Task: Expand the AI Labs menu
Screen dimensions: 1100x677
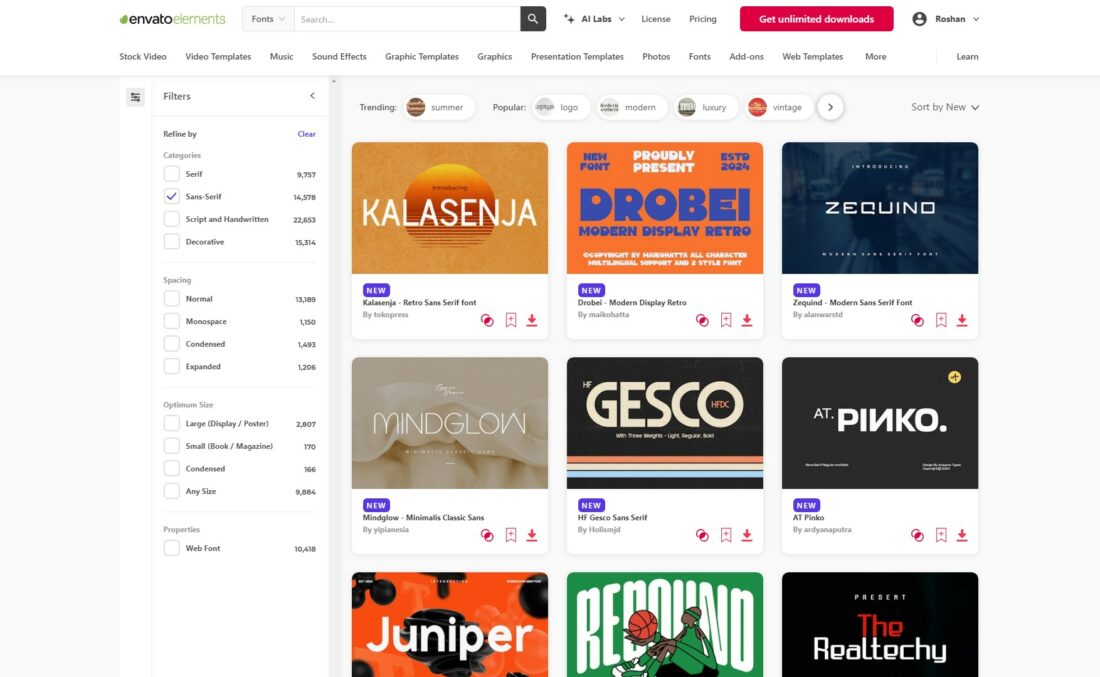Action: 594,18
